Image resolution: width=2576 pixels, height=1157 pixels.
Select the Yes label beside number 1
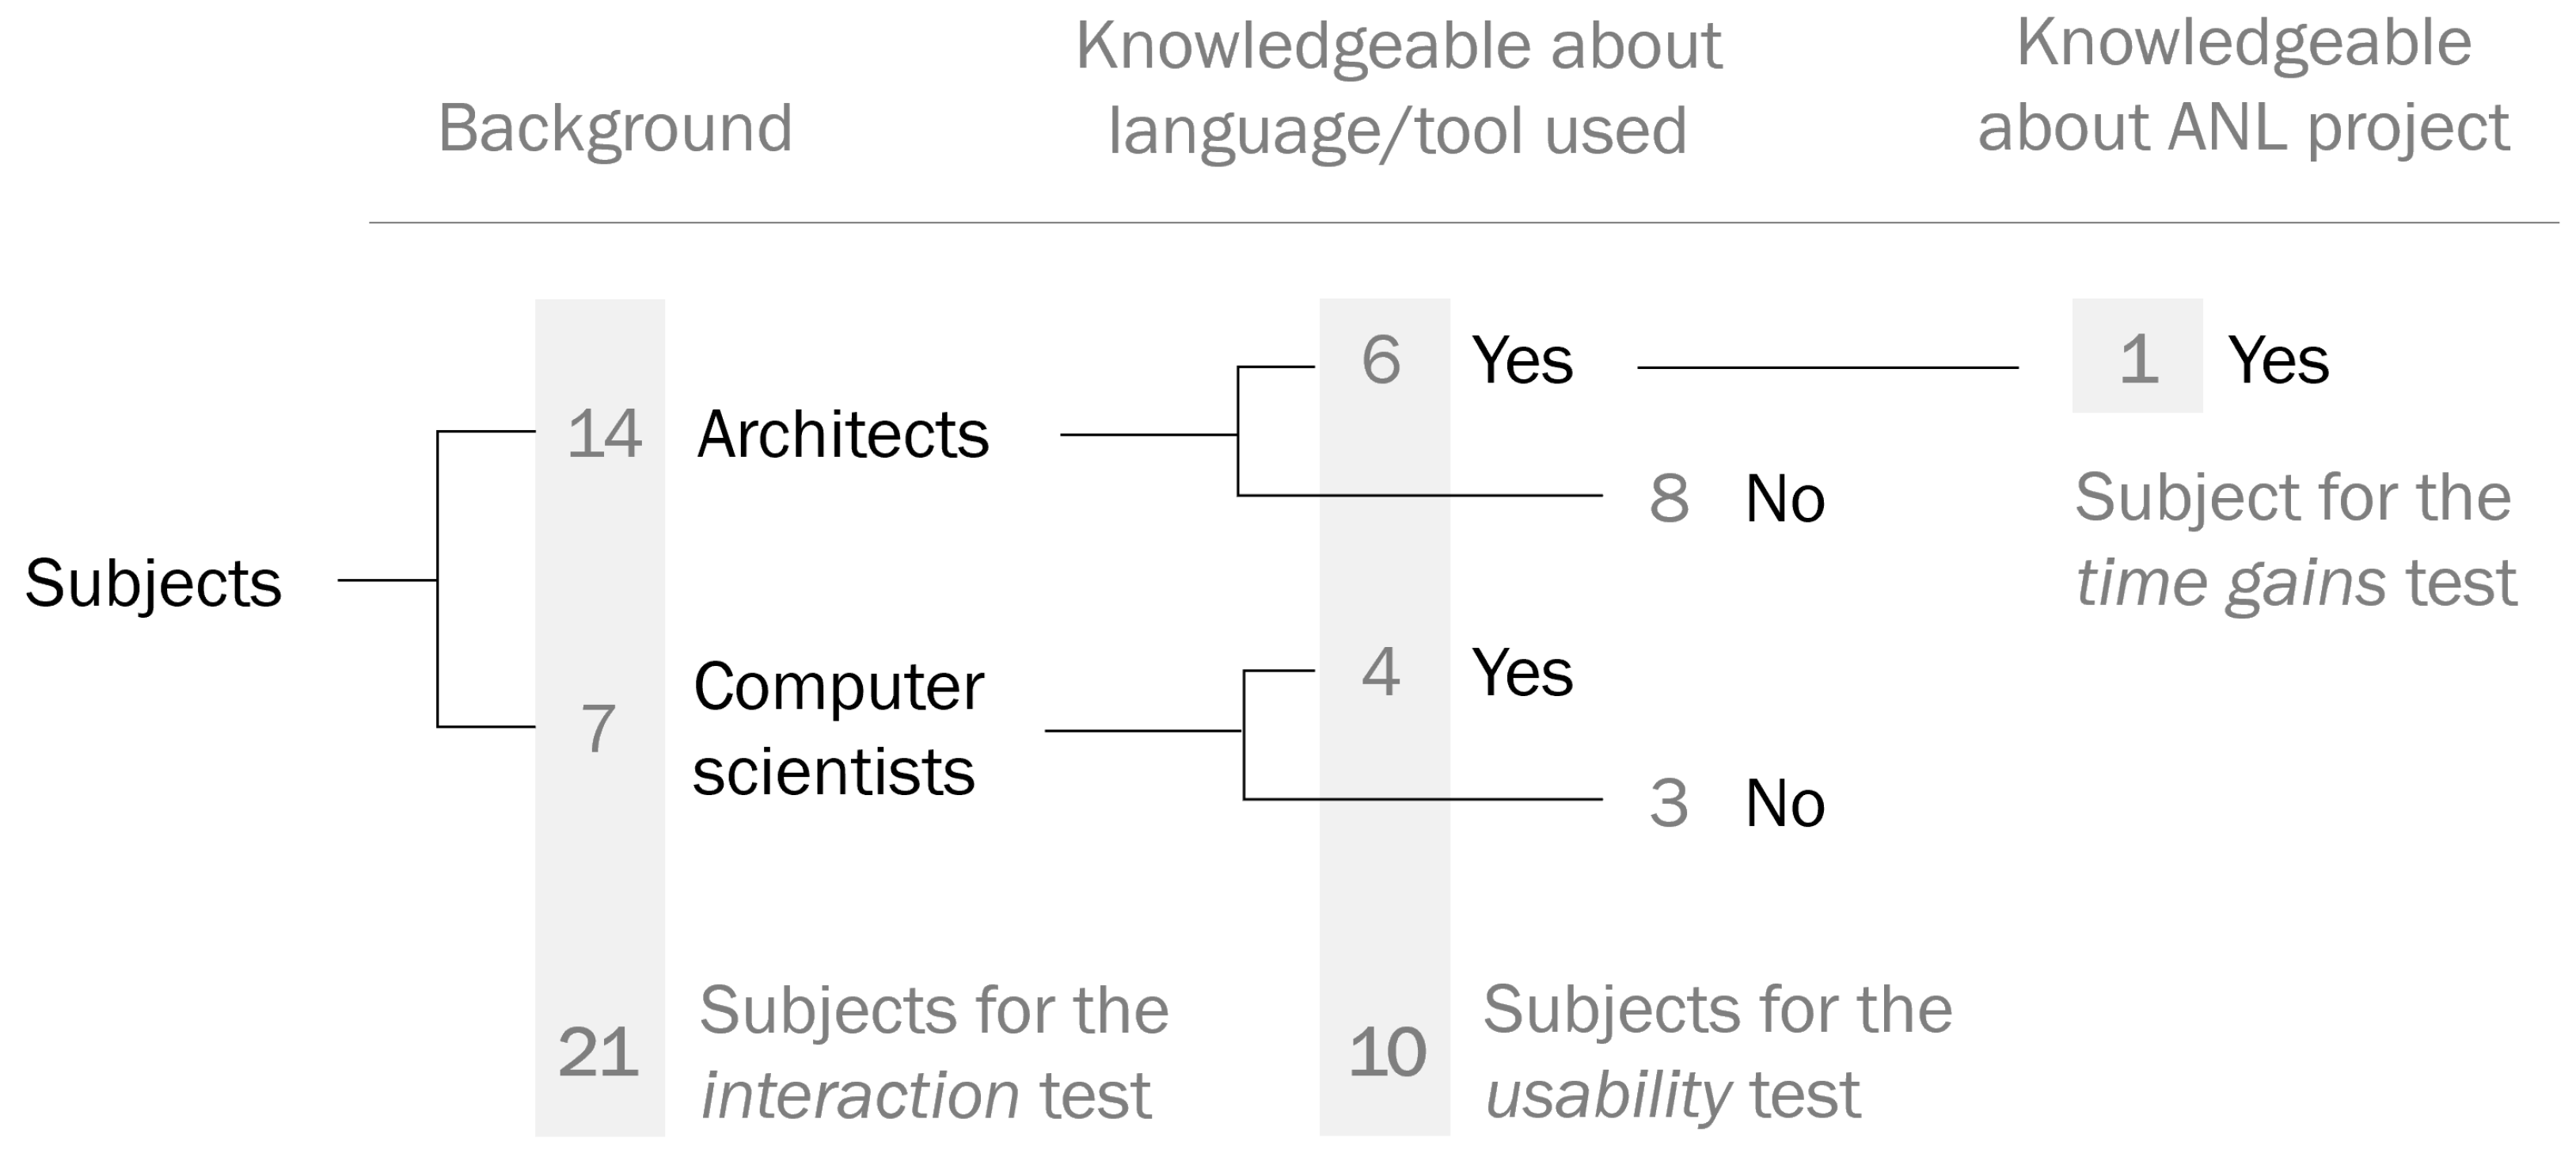click(x=2278, y=360)
